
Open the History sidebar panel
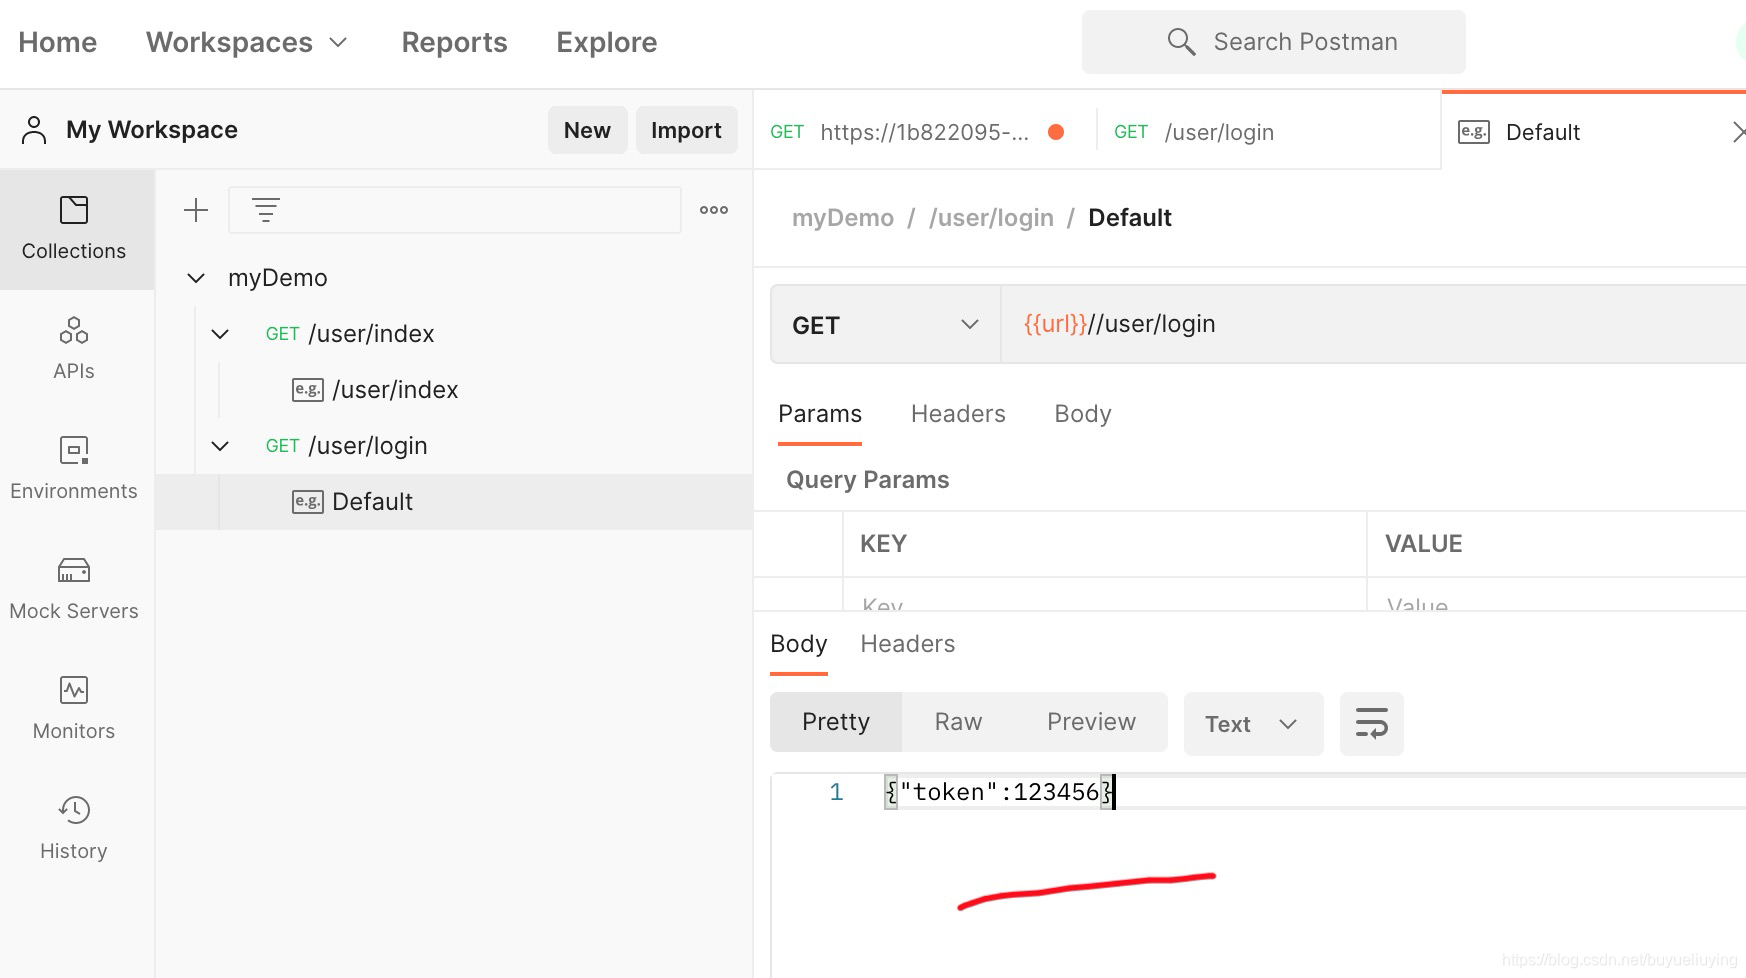point(74,829)
